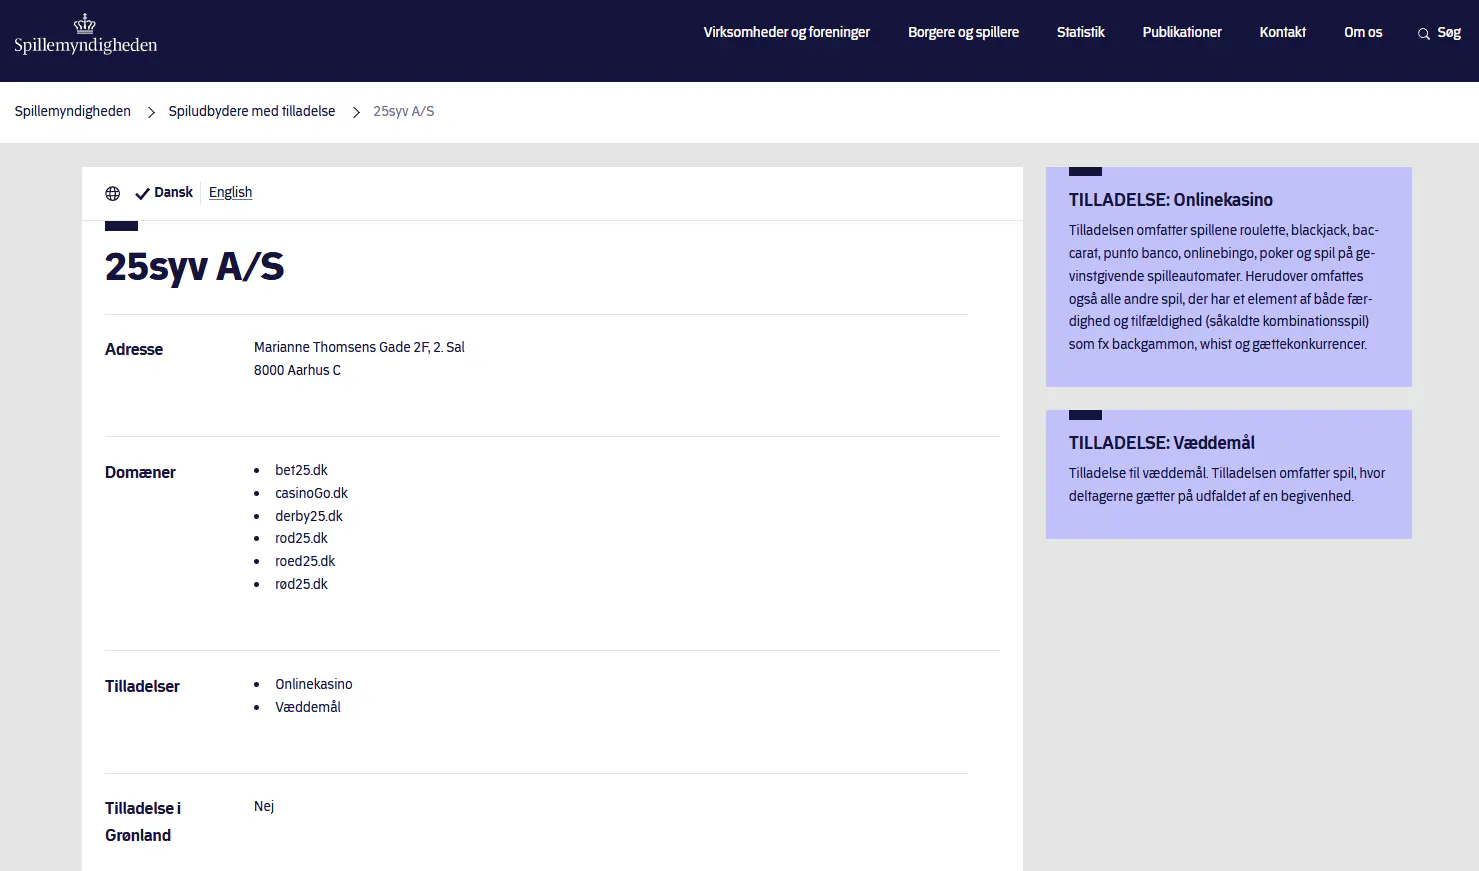Open the Om os menu
The height and width of the screenshot is (871, 1479).
[x=1363, y=32]
